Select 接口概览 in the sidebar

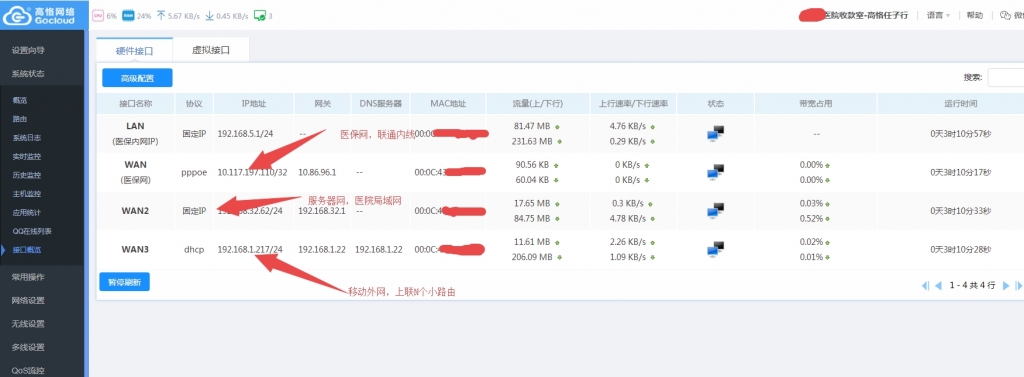tap(27, 250)
